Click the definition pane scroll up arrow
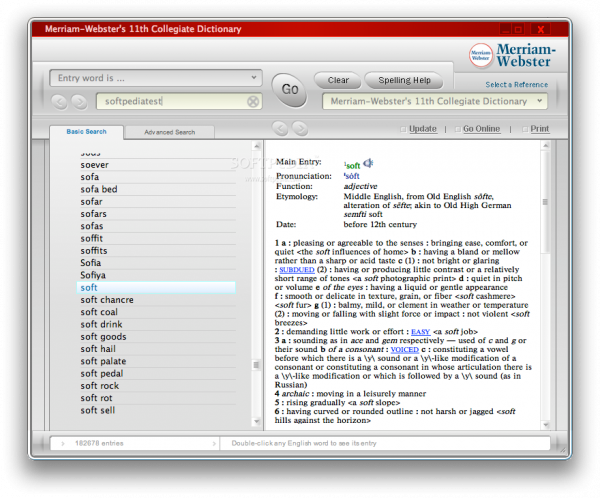600x498 pixels. 546,145
